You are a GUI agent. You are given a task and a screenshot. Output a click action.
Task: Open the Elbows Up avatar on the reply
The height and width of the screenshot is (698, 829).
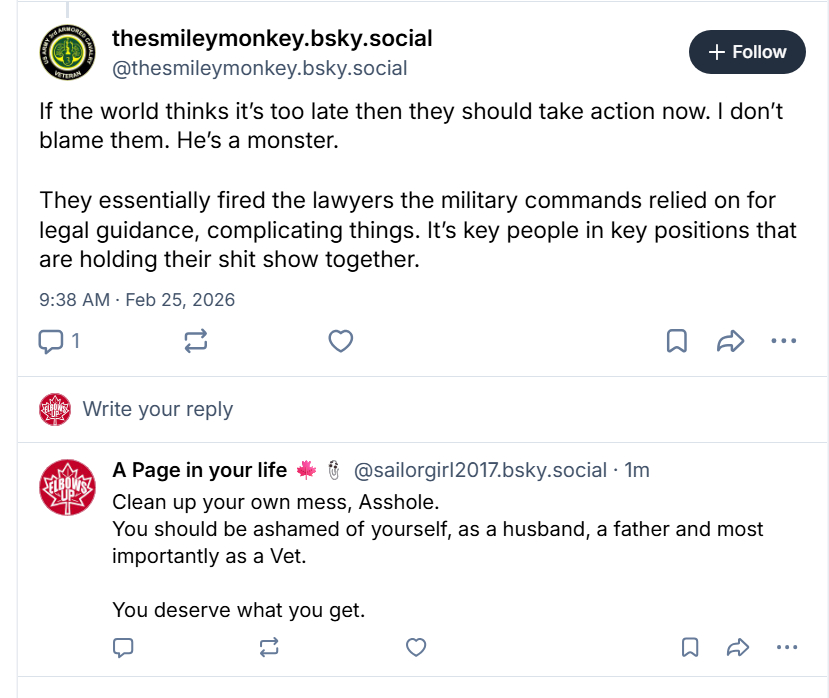67,487
